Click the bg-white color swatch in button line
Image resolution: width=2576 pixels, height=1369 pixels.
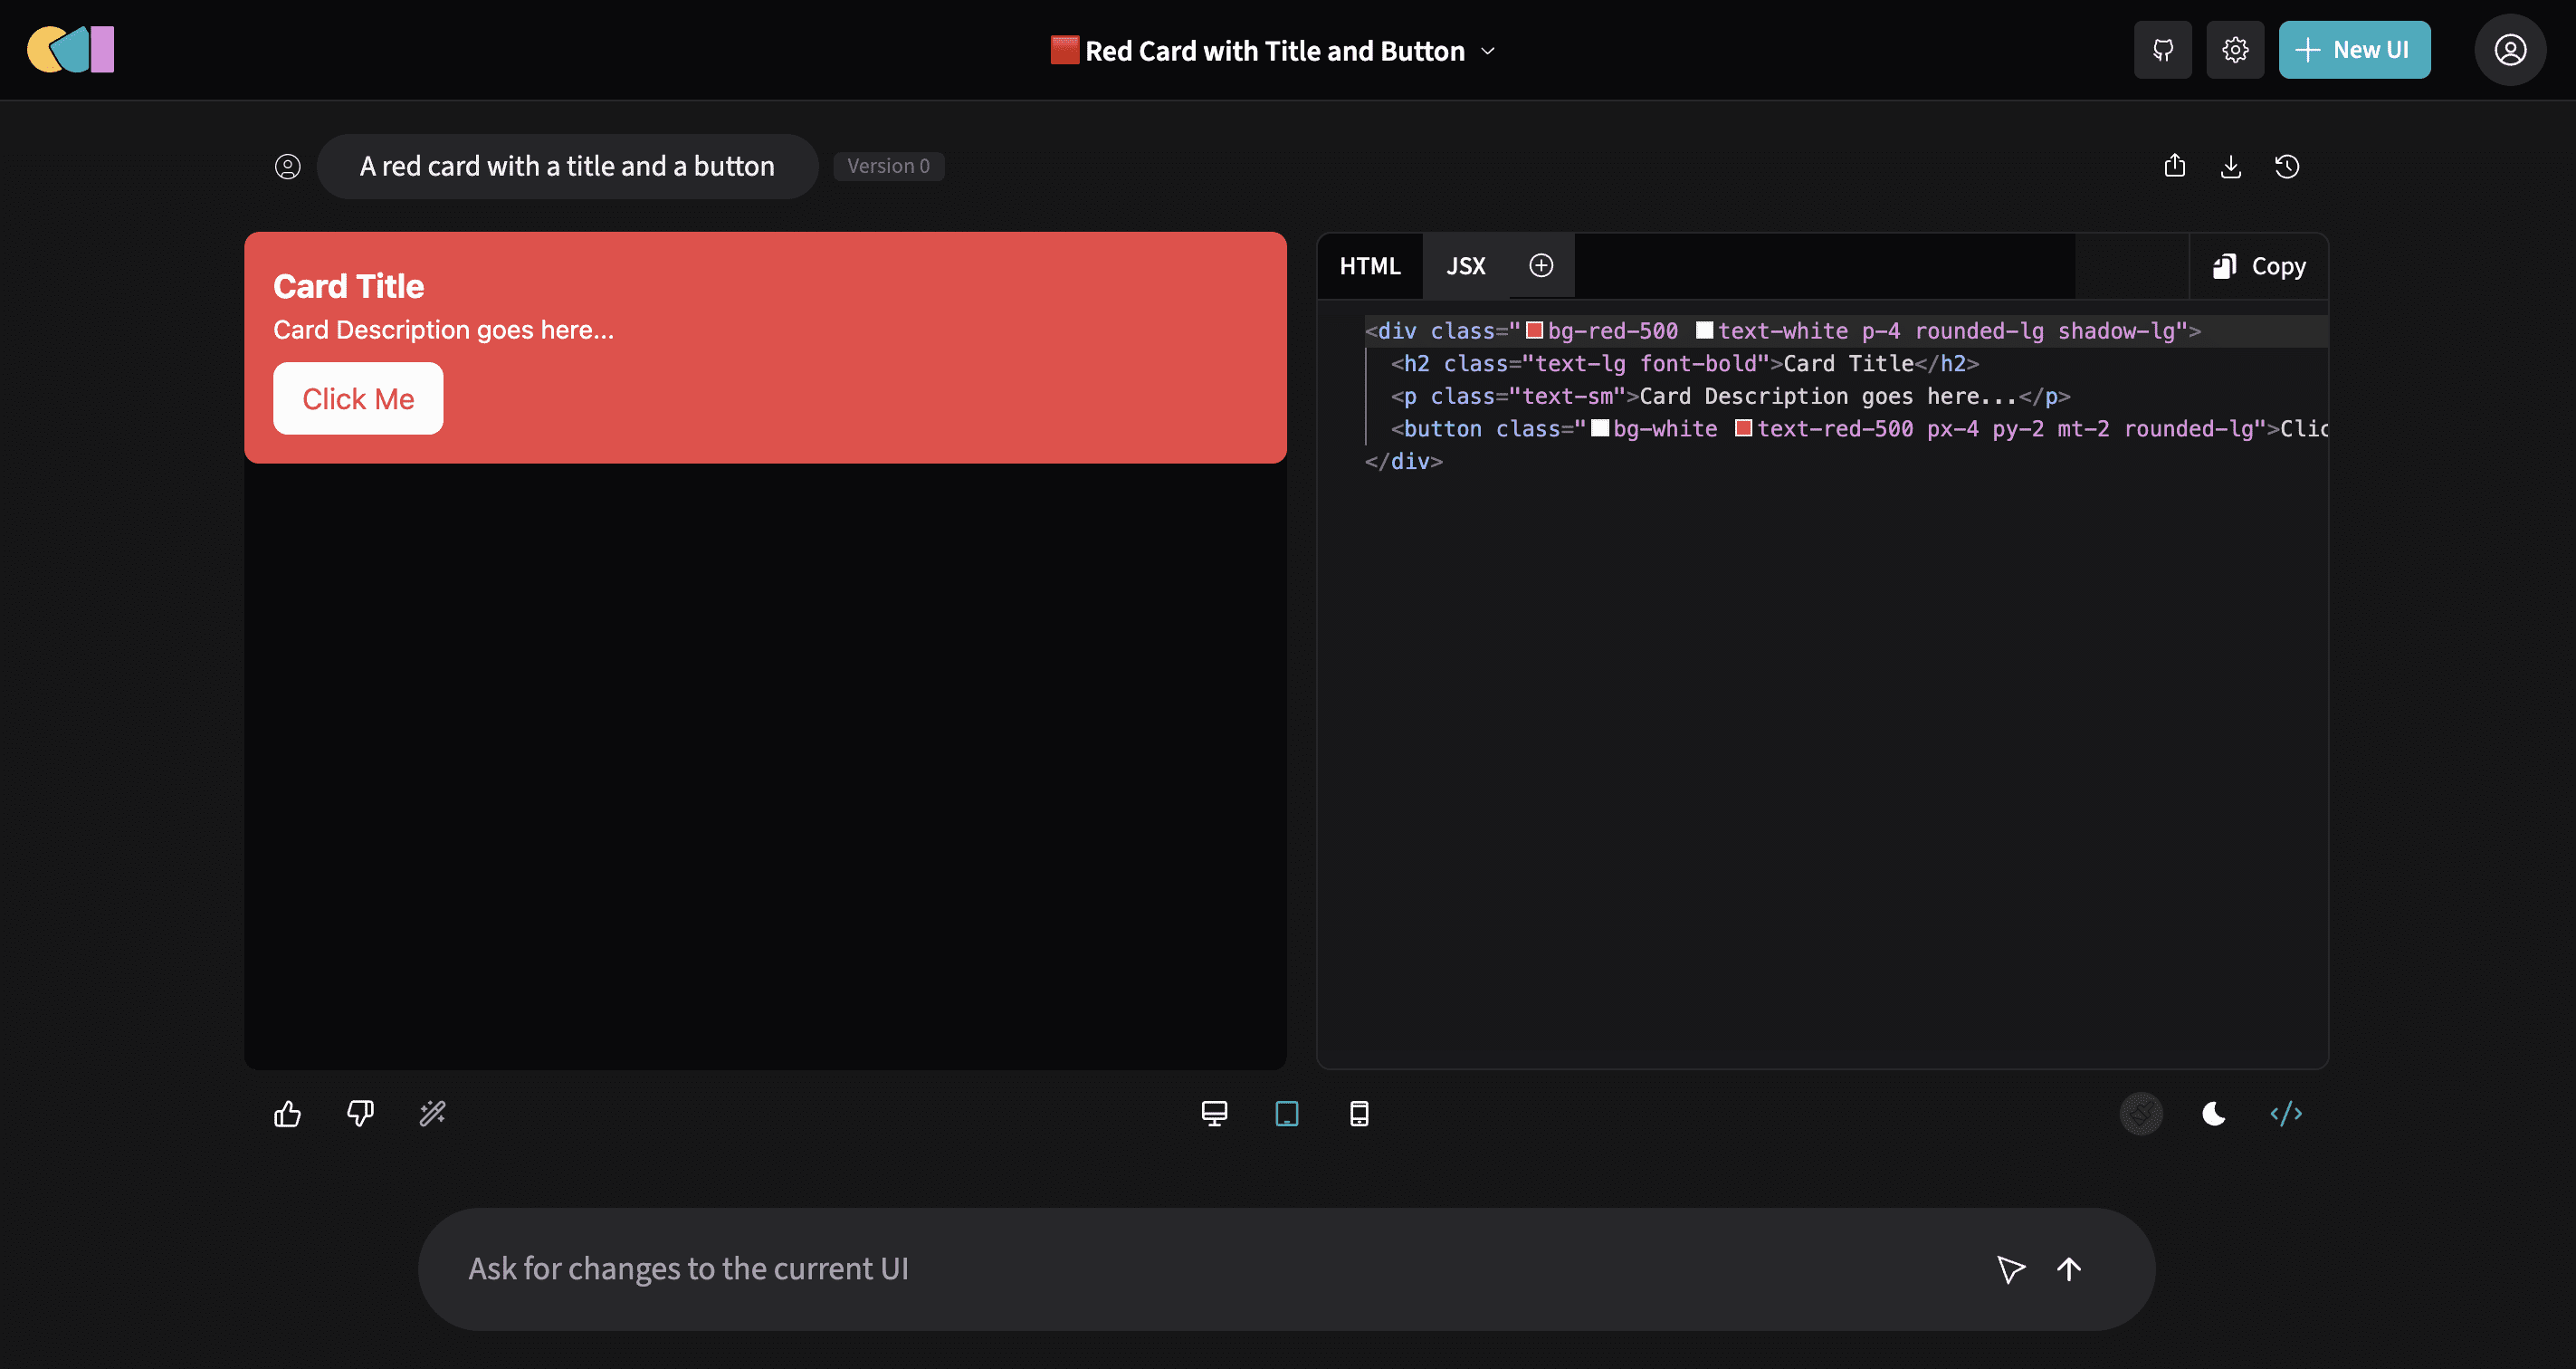click(1599, 429)
